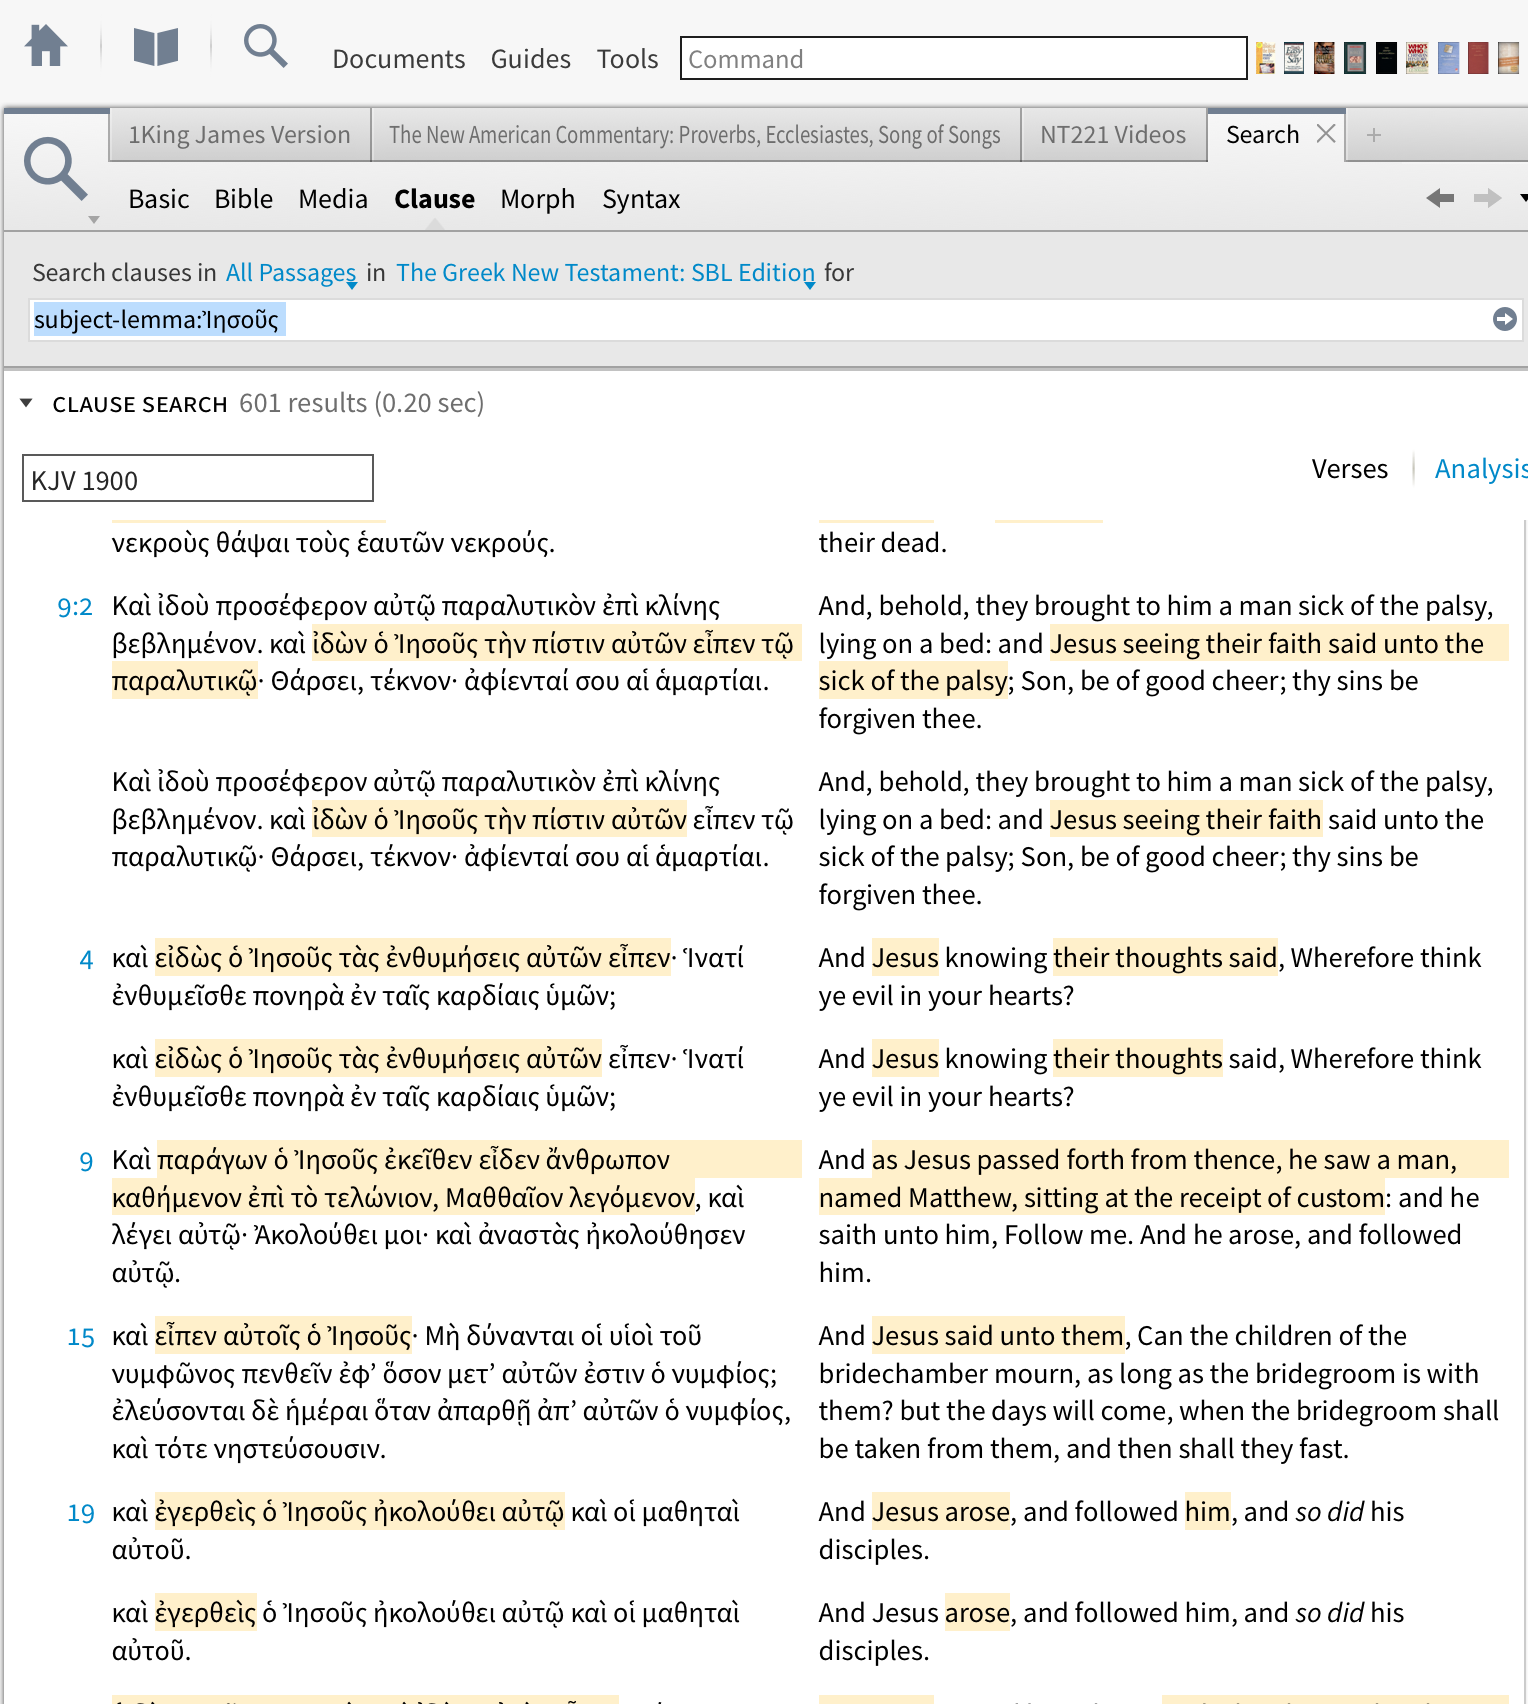Switch to the King James Version tab
This screenshot has height=1704, width=1528.
[239, 135]
